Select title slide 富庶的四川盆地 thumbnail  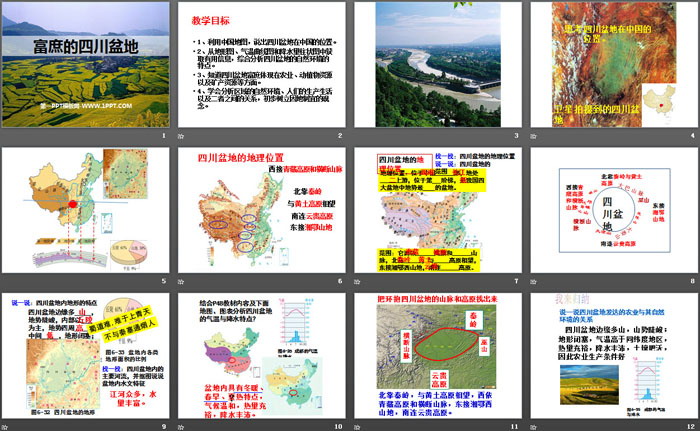coord(86,65)
